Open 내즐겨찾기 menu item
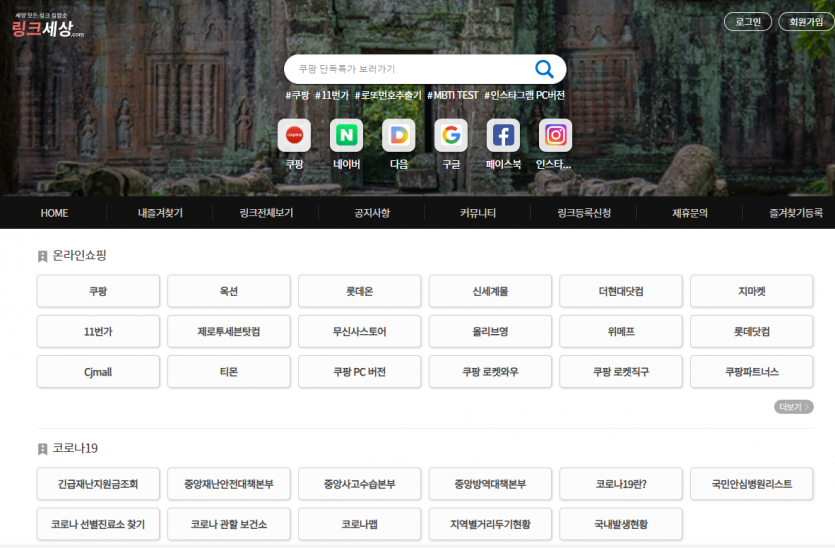This screenshot has width=835, height=548. click(x=160, y=213)
